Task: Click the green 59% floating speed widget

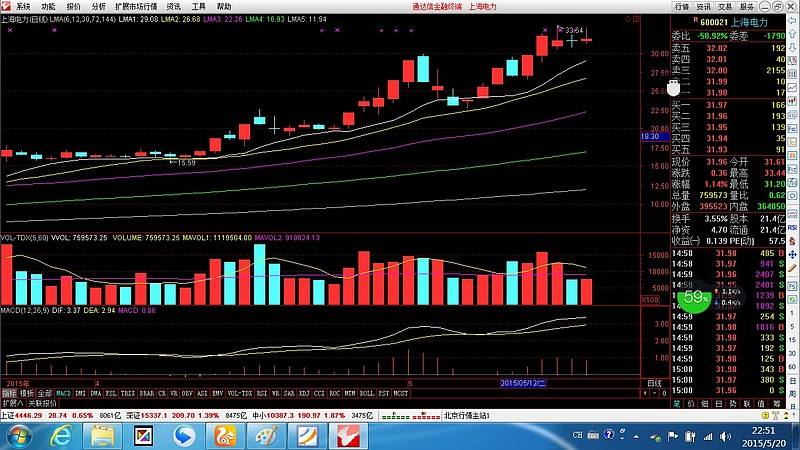Action: (x=694, y=297)
